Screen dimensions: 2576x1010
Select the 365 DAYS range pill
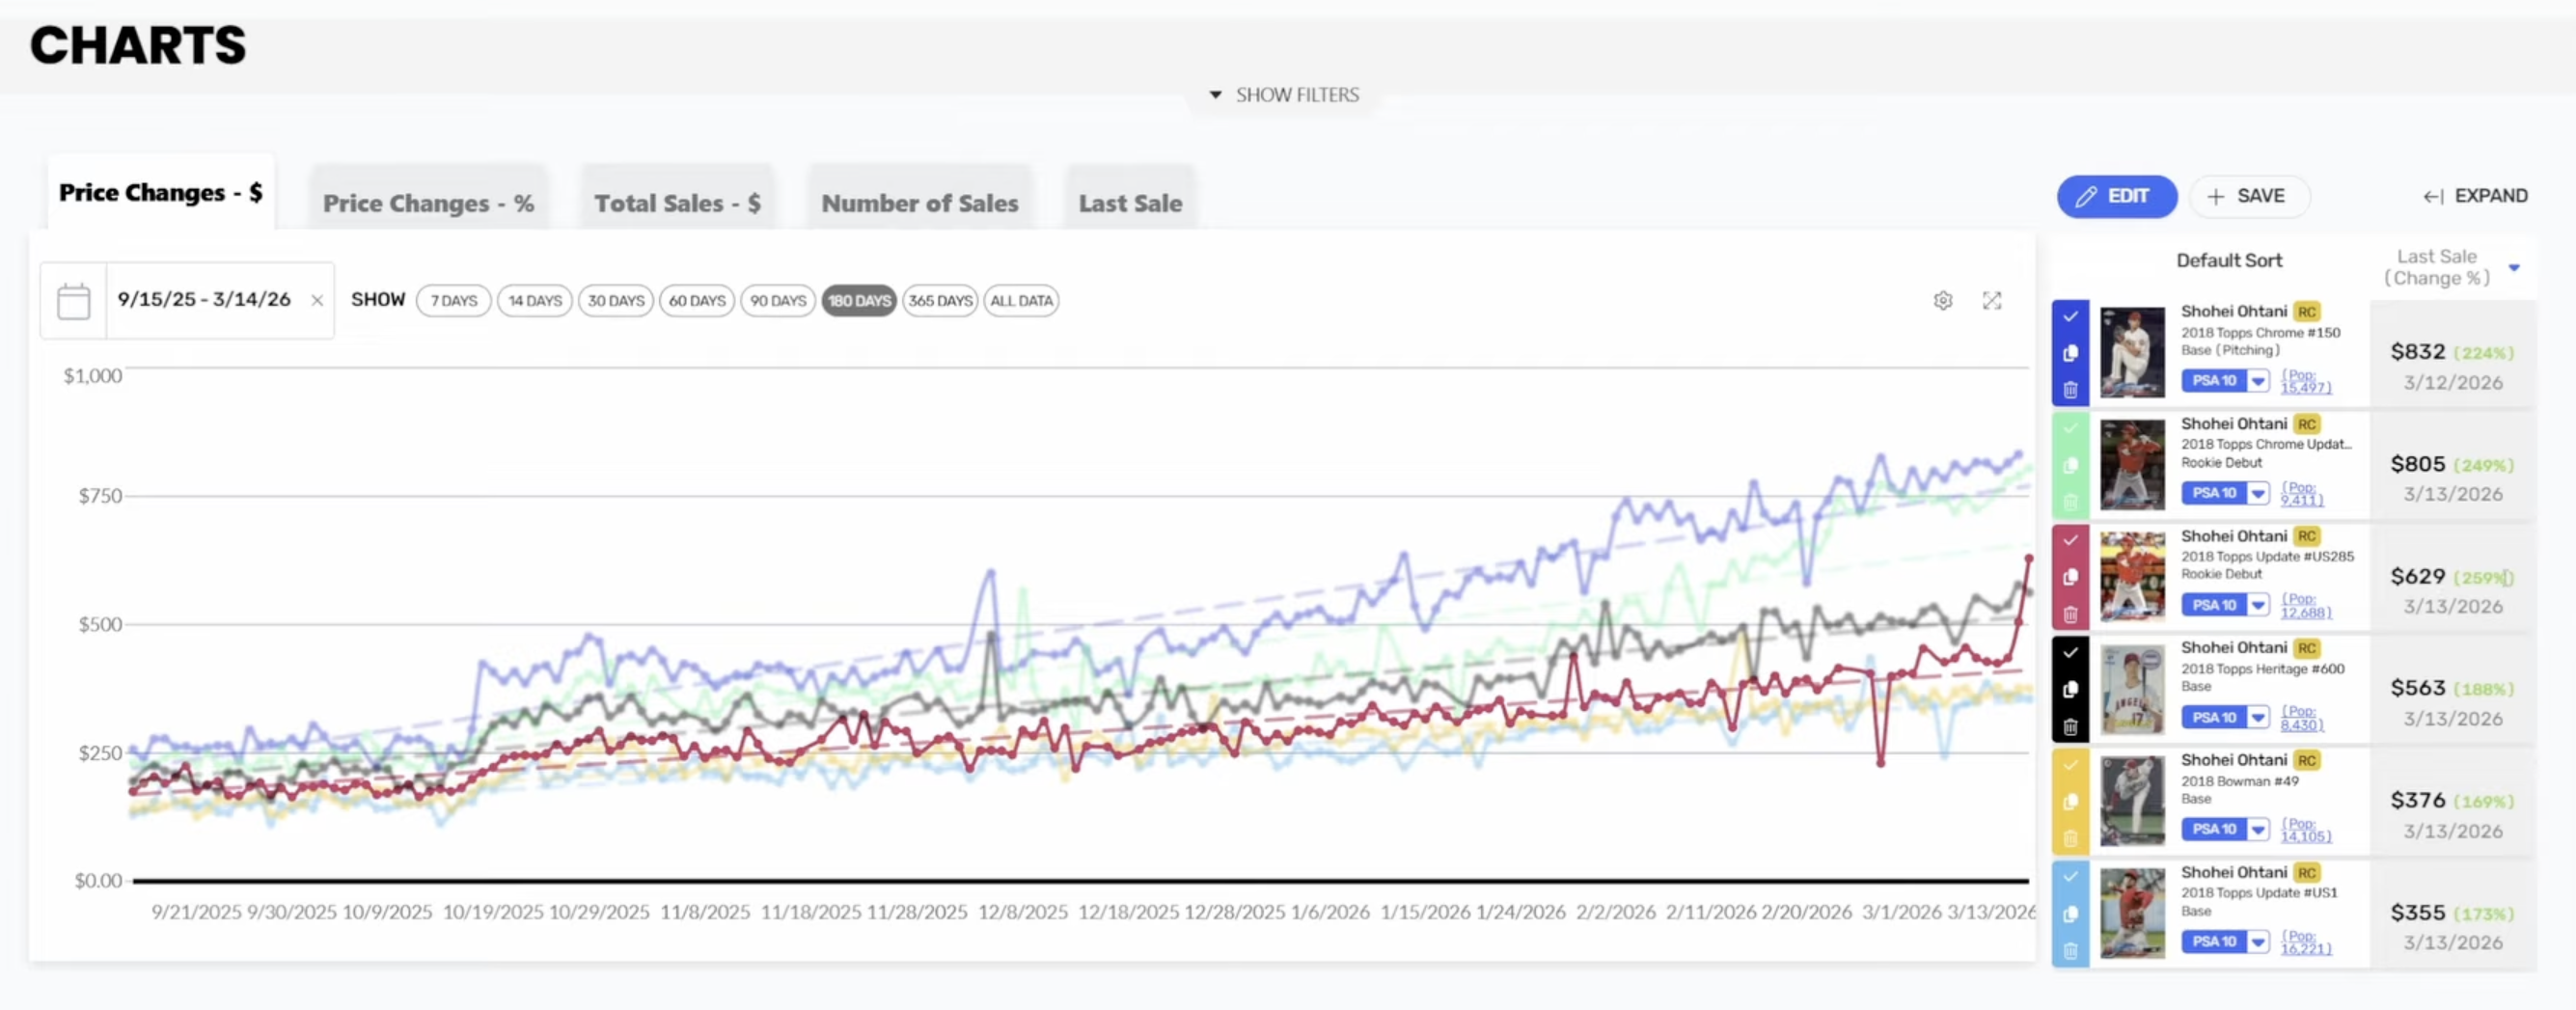click(939, 301)
